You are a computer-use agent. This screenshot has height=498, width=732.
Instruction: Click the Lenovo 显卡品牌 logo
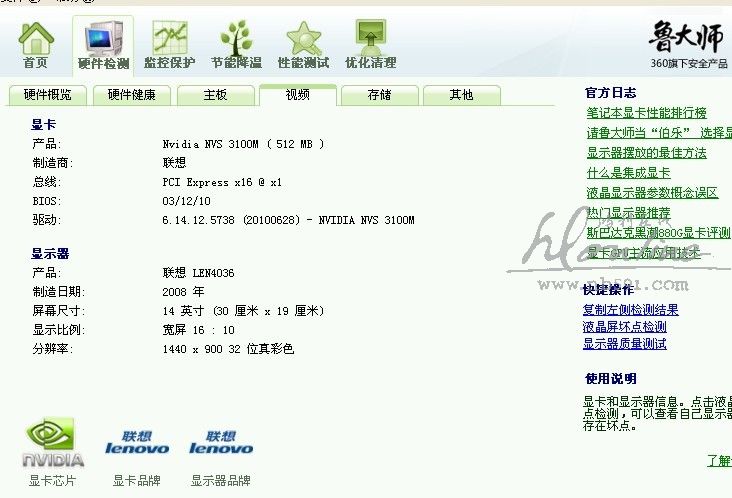(137, 442)
